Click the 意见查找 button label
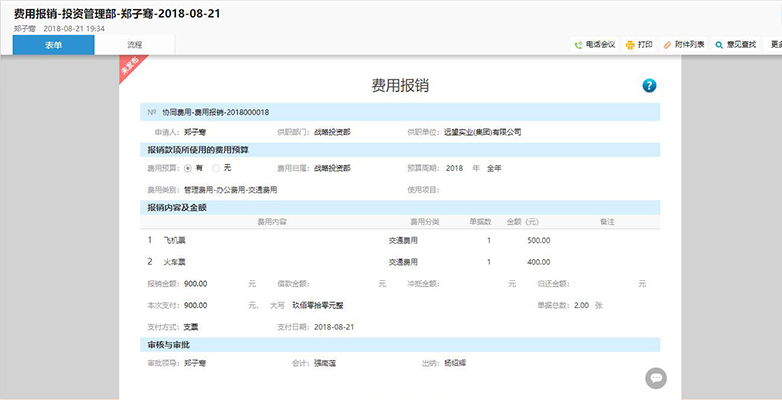 [x=741, y=45]
